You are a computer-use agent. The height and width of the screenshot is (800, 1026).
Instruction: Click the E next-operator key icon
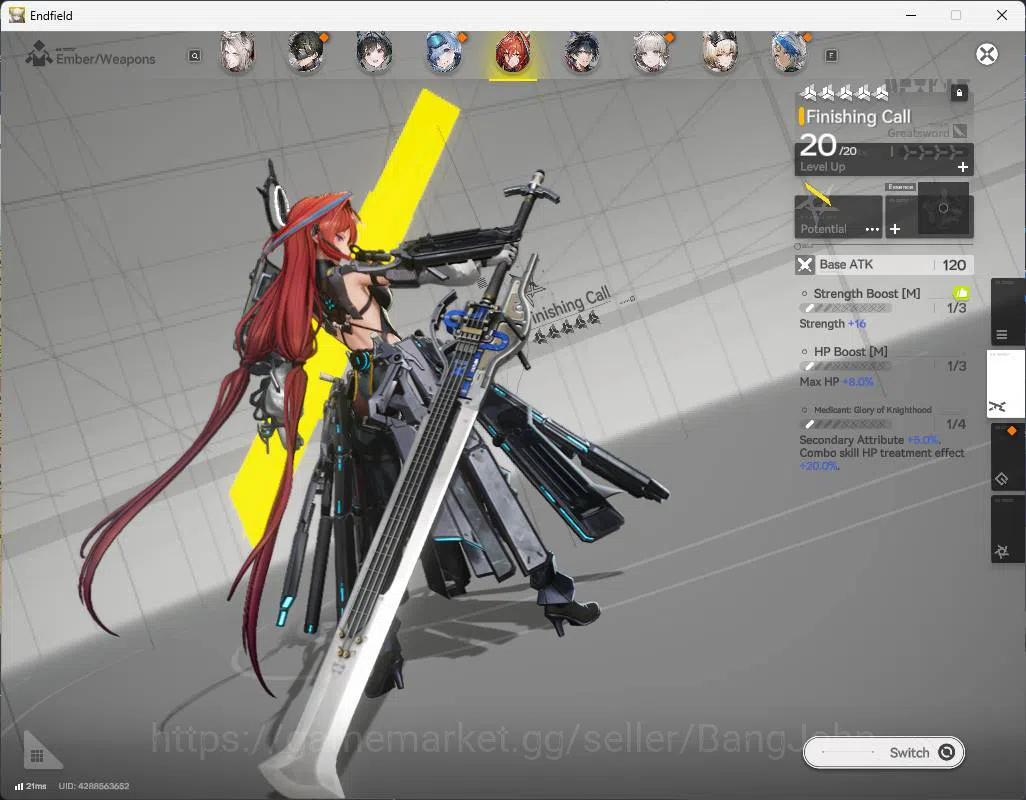click(x=831, y=56)
